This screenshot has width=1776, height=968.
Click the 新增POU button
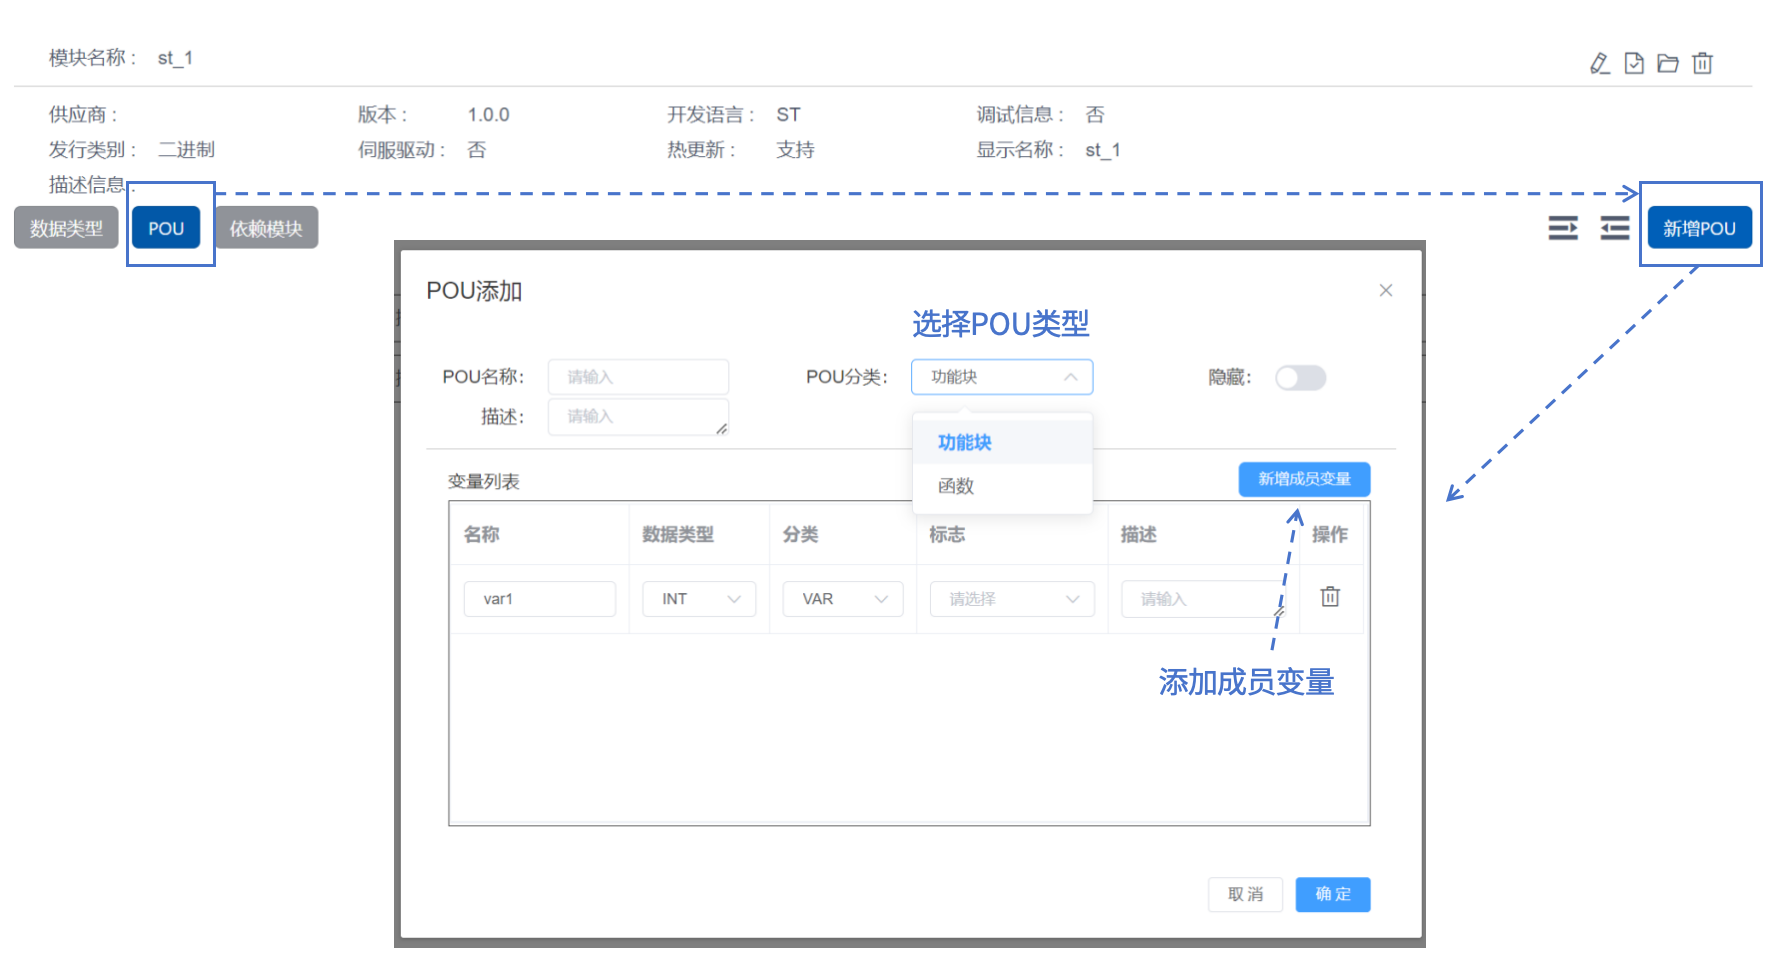pyautogui.click(x=1699, y=228)
